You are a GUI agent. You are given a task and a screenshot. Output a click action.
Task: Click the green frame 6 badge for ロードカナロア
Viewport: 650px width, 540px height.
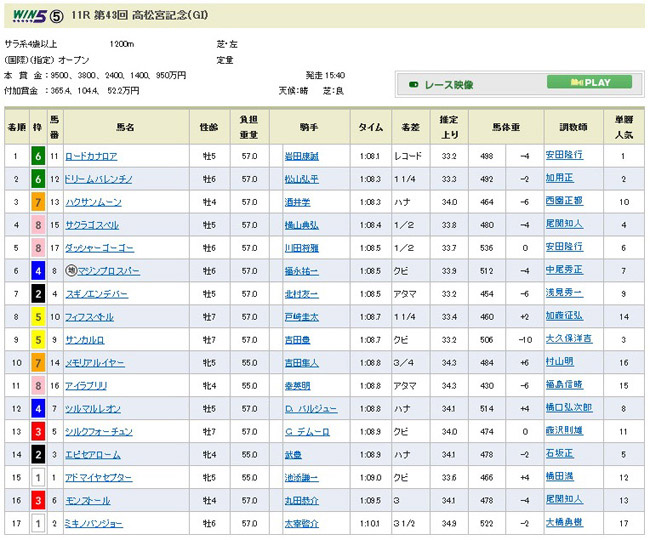click(x=36, y=156)
